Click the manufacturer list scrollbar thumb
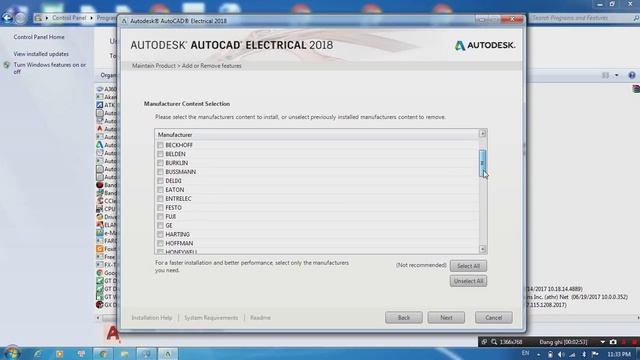The height and width of the screenshot is (360, 640). (x=482, y=163)
